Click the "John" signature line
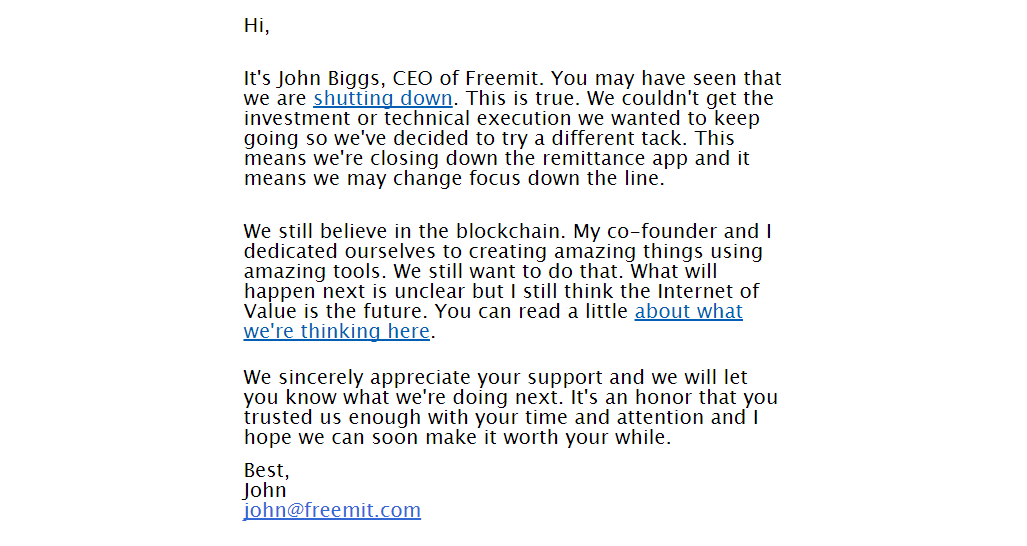This screenshot has width=1027, height=546. point(265,491)
